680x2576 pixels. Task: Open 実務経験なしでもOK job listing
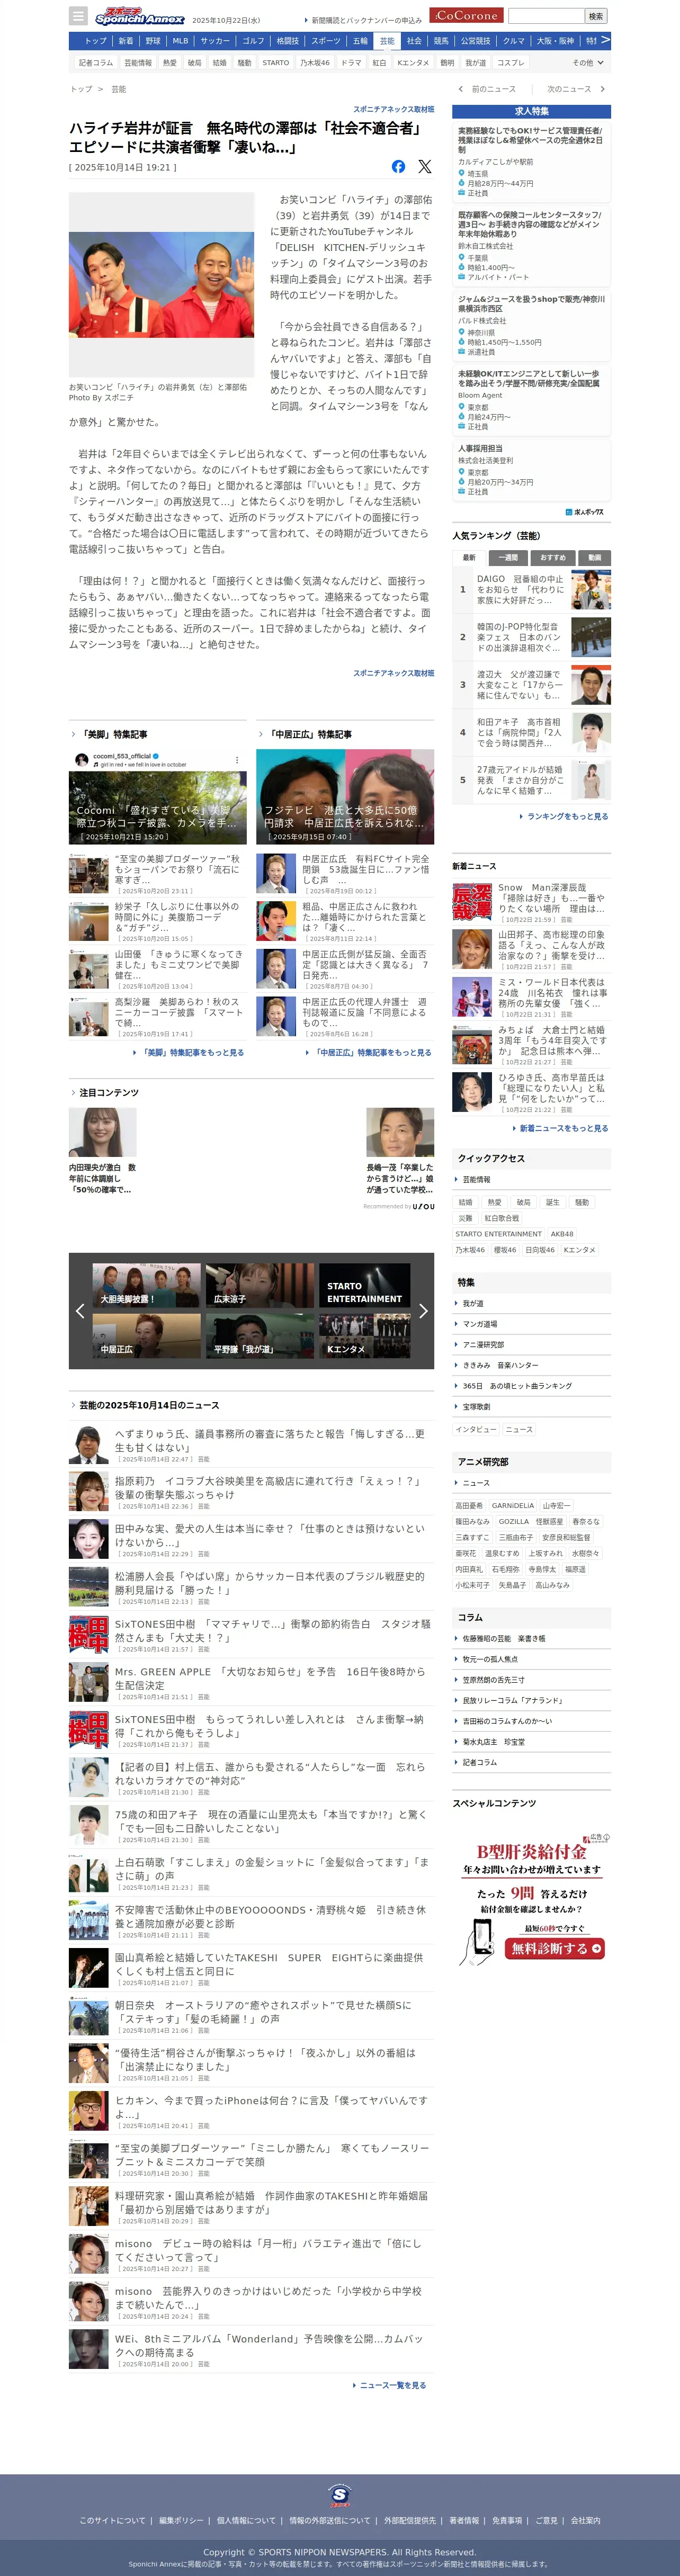(531, 161)
